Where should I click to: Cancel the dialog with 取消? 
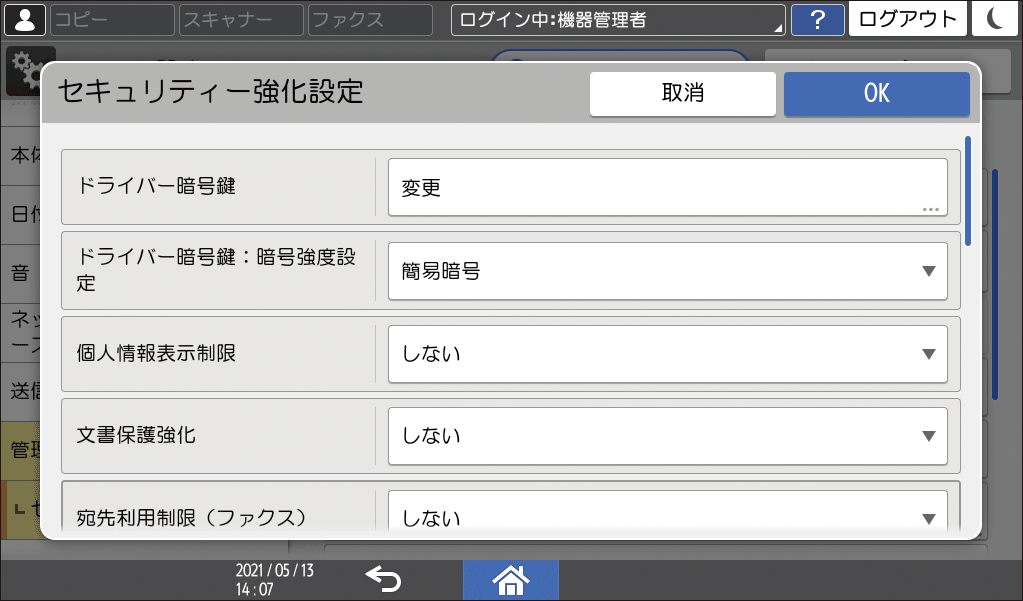tap(683, 93)
